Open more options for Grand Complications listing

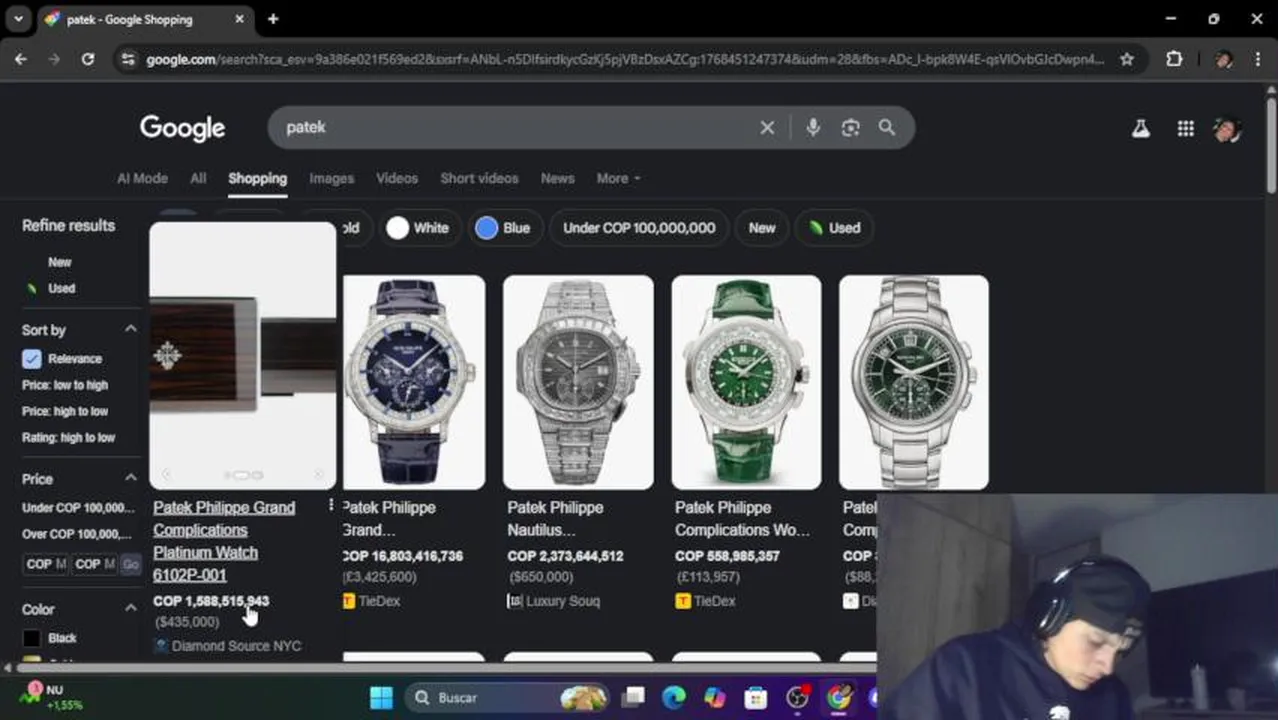click(331, 506)
